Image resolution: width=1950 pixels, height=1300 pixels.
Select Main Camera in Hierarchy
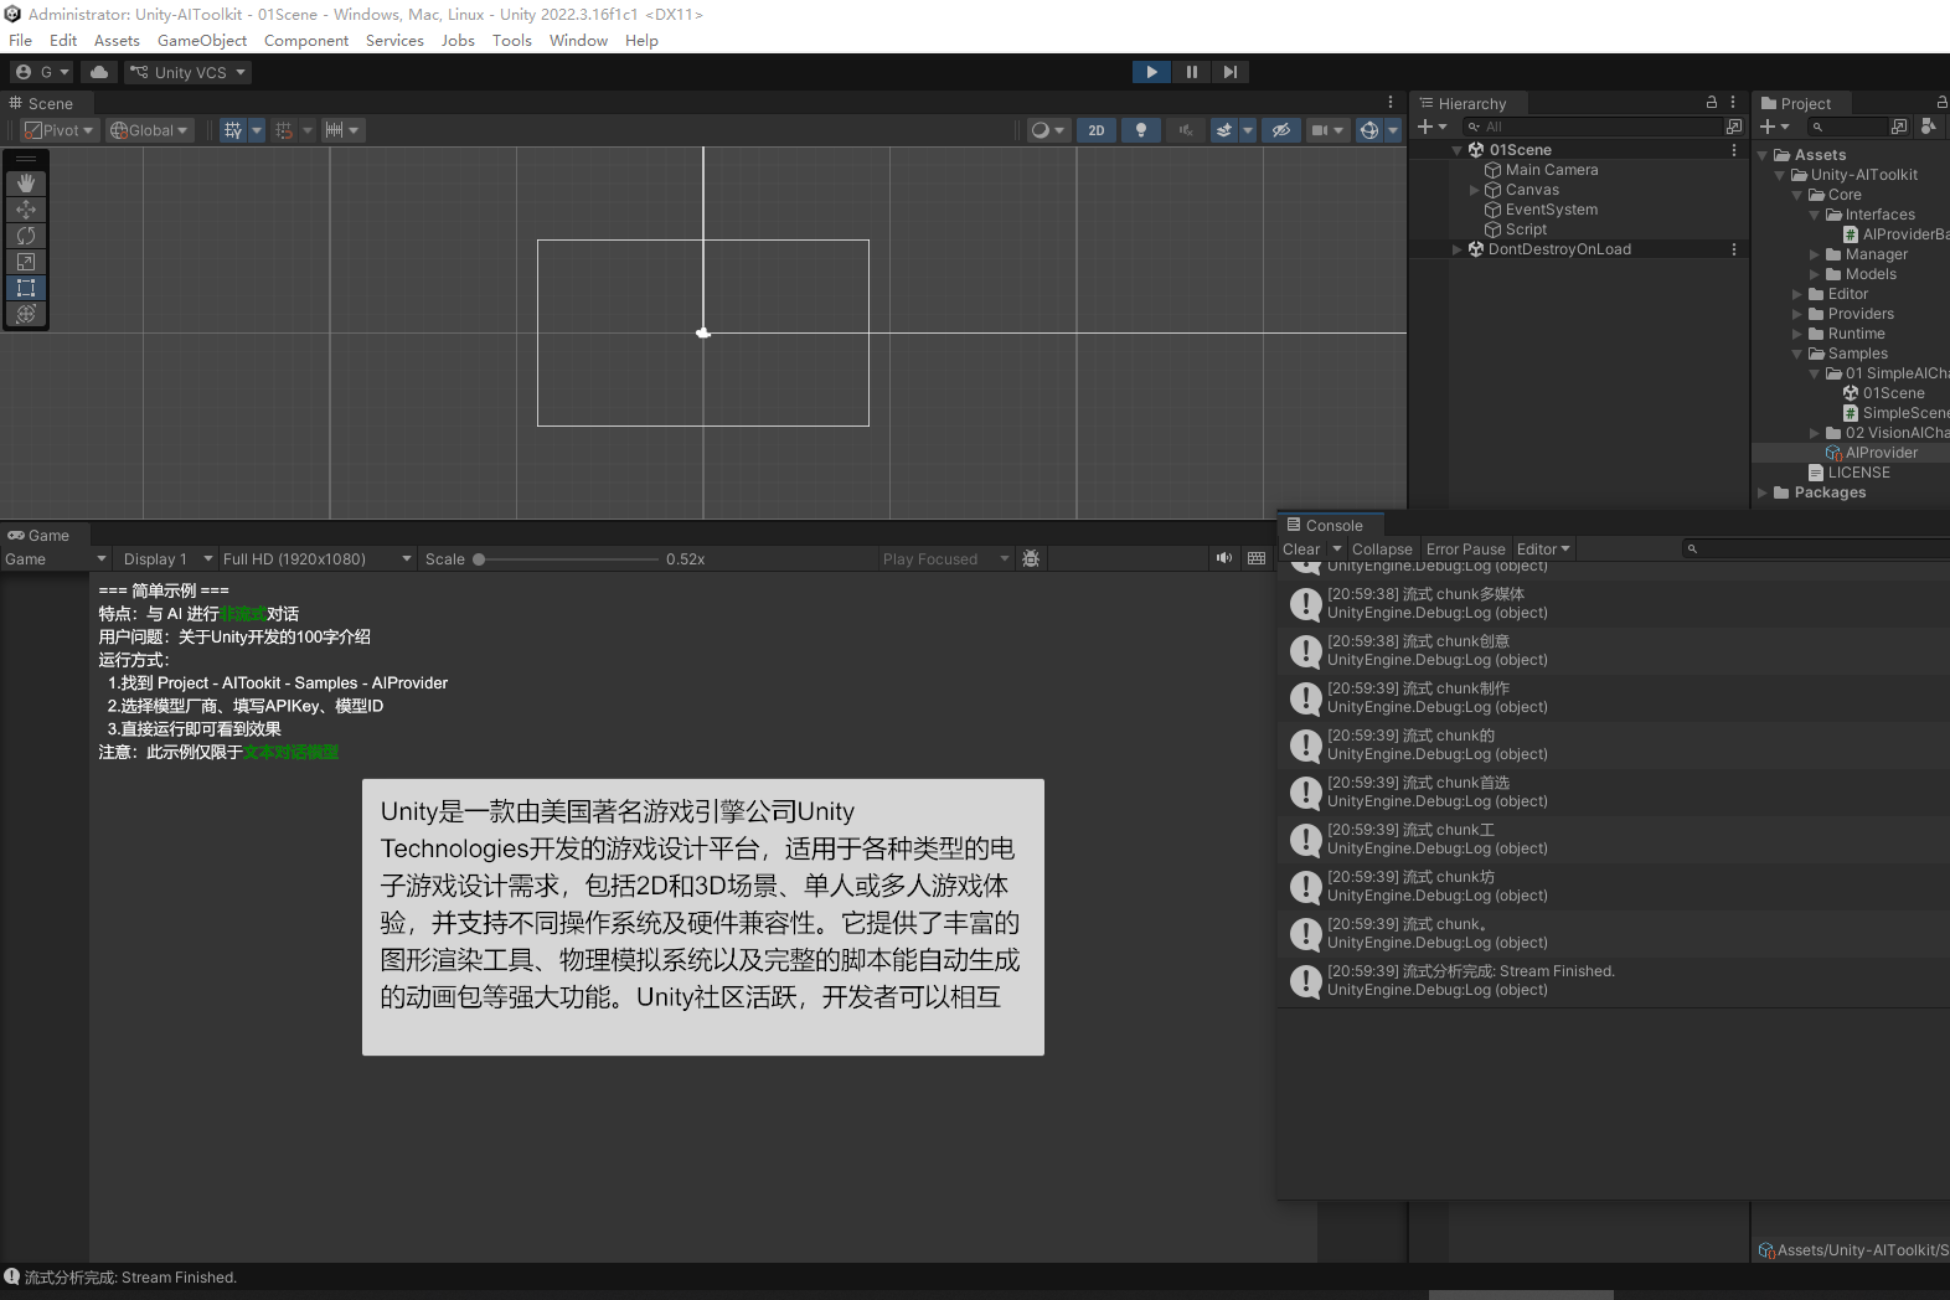tap(1551, 170)
